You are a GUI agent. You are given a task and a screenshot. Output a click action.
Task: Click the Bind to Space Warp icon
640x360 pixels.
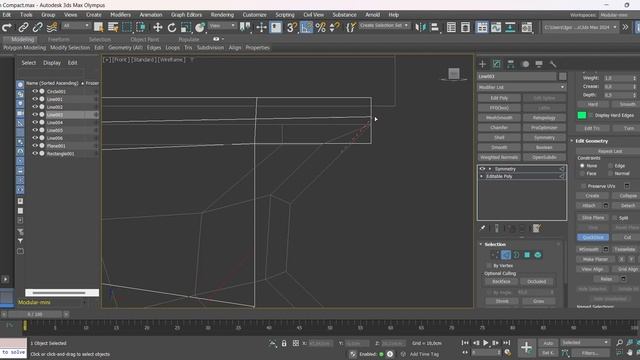(x=52, y=27)
